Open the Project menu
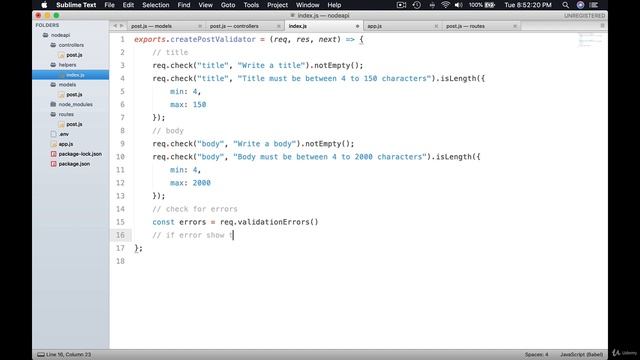This screenshot has height=360, width=640. 277,5
